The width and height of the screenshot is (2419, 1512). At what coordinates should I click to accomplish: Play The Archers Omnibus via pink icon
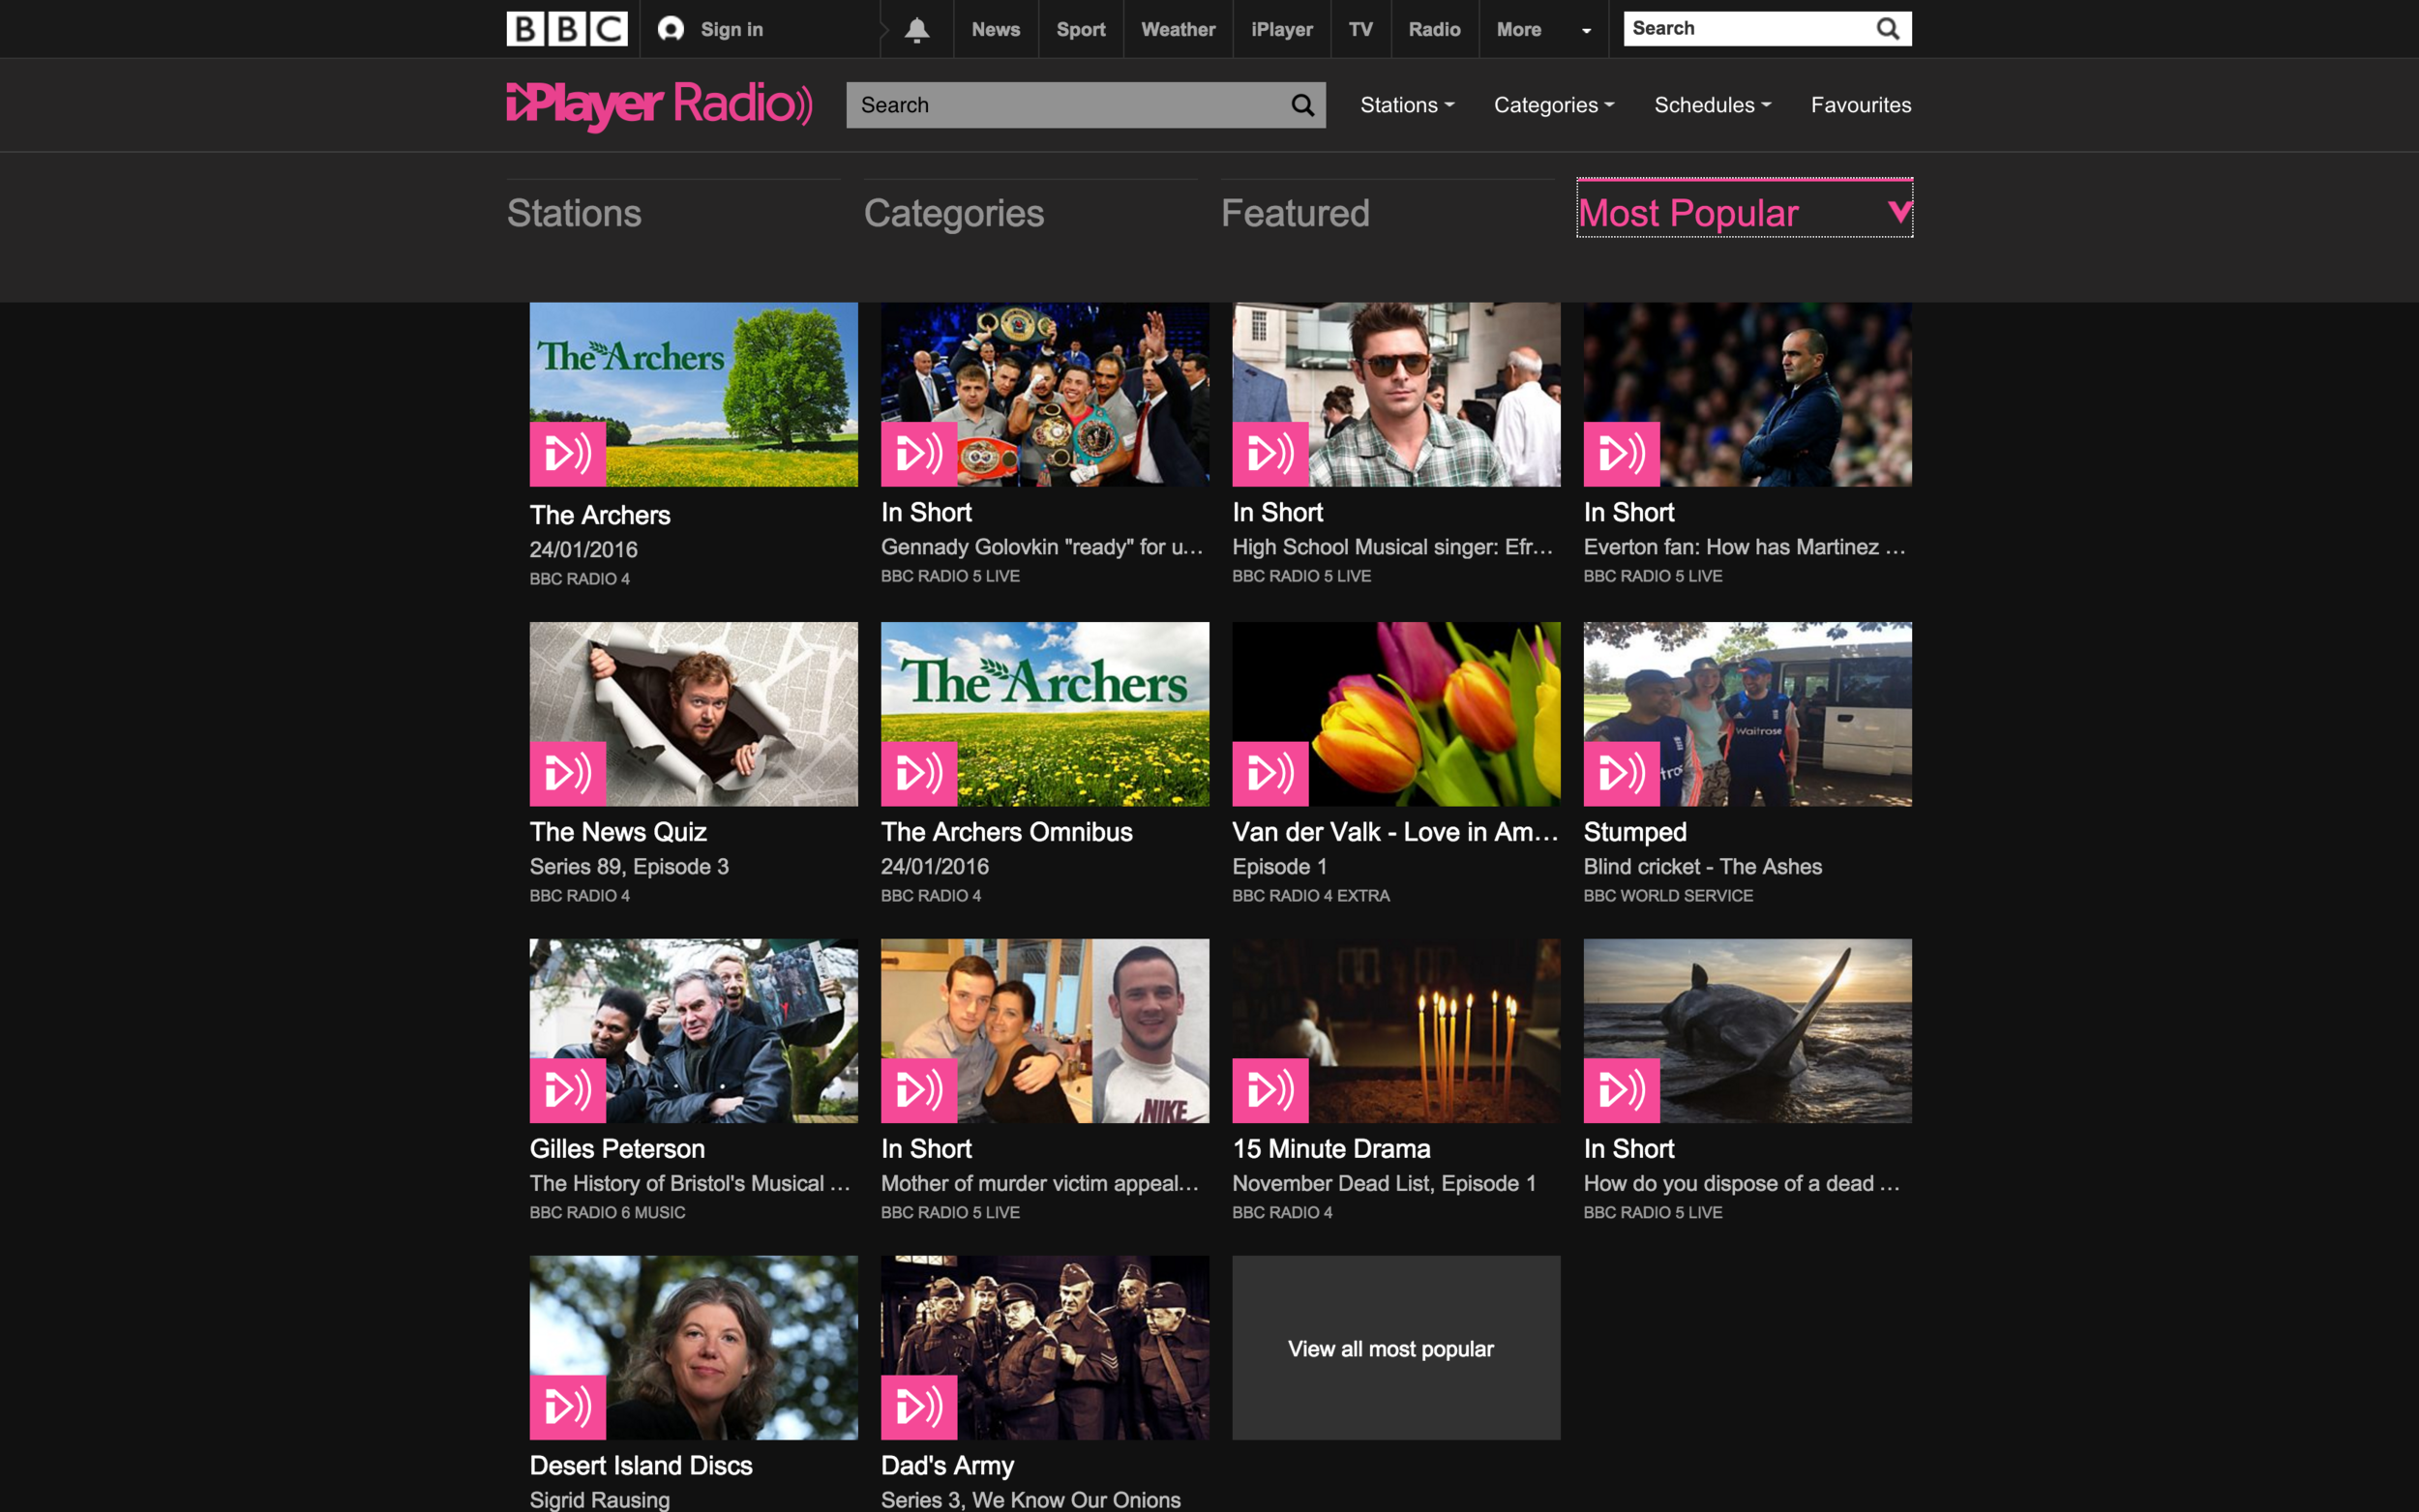[919, 774]
